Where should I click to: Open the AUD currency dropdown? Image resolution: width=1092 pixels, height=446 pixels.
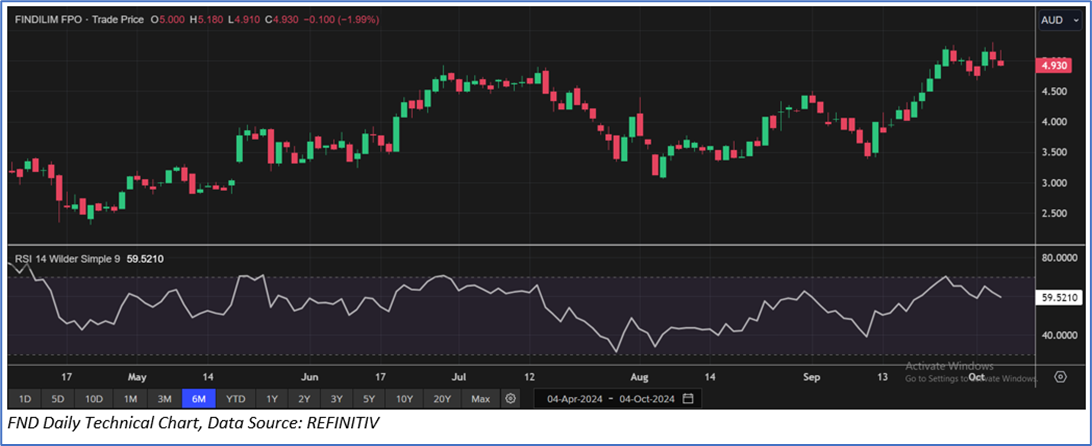pos(1060,20)
